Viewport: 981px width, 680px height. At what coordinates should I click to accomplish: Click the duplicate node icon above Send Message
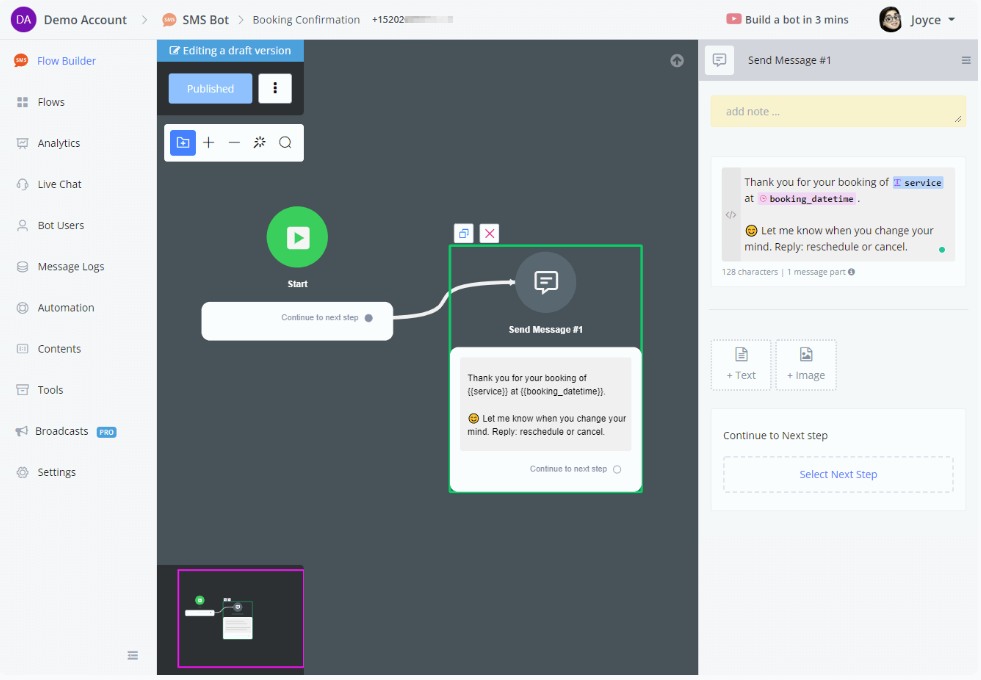(x=464, y=233)
